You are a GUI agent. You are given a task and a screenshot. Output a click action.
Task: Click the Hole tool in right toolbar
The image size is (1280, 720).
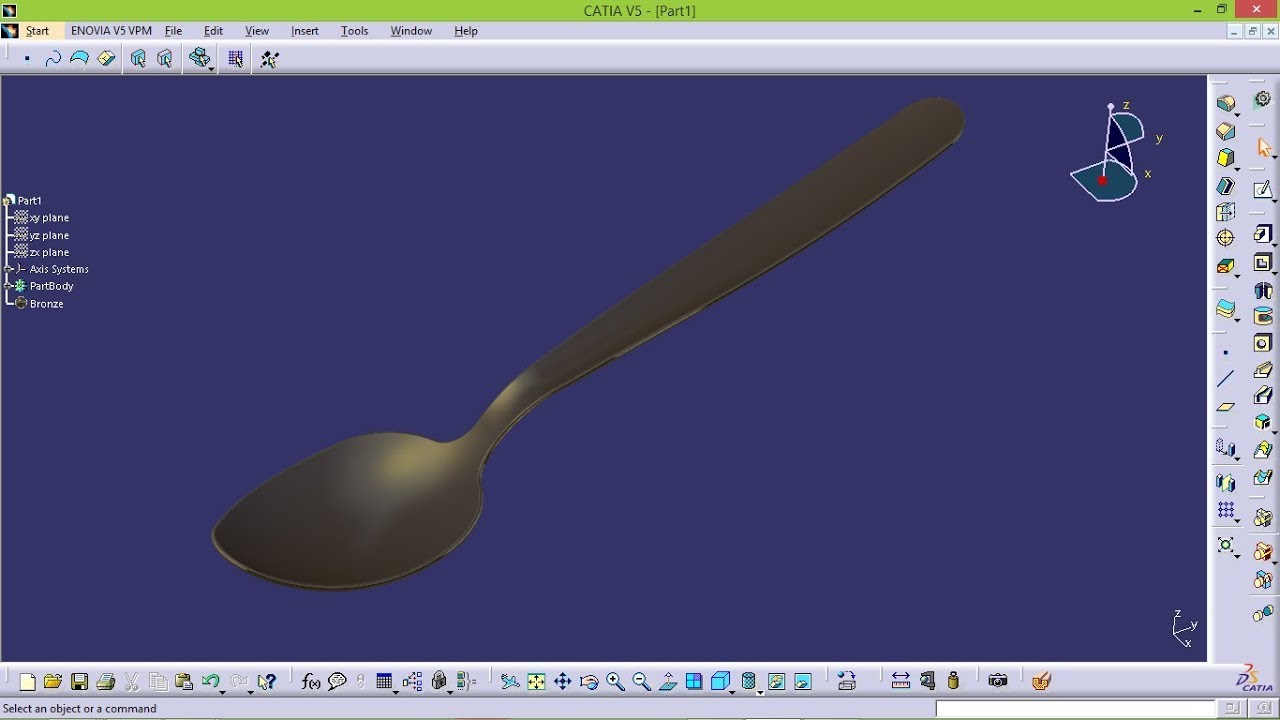(x=1263, y=343)
